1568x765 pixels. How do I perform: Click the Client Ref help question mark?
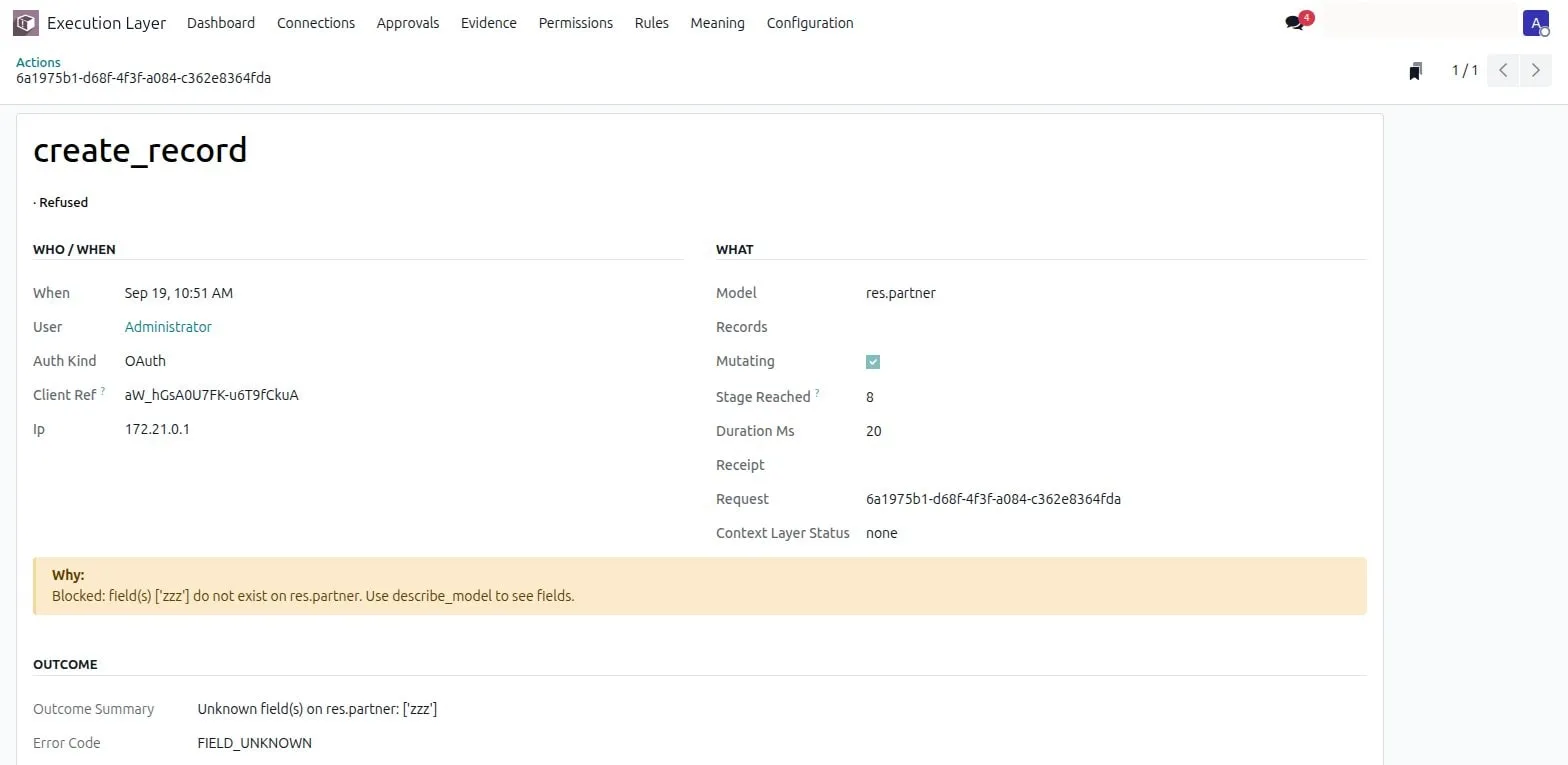(103, 391)
